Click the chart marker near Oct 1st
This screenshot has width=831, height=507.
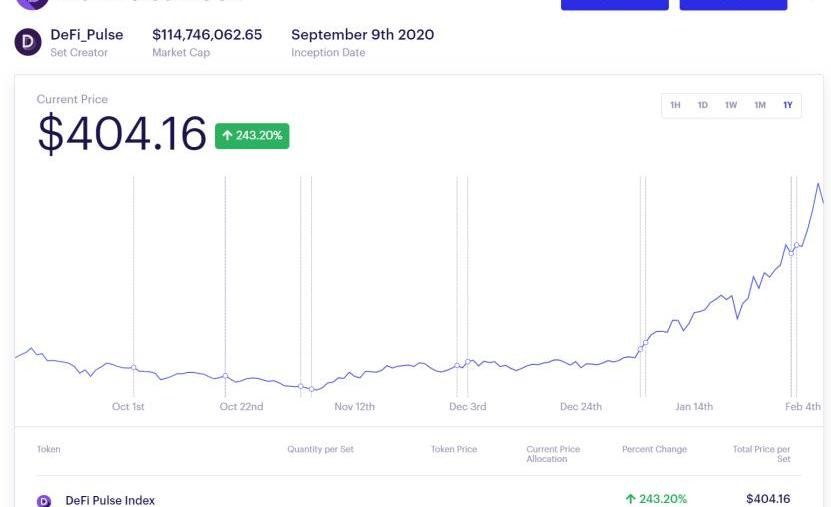tap(134, 368)
